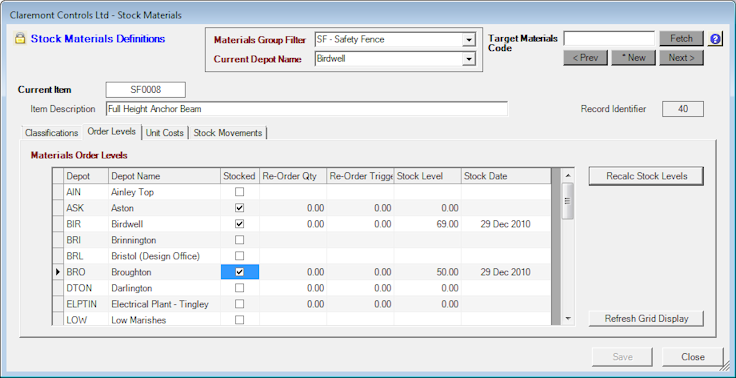Click the padlock icon beside Stock Materials Definitions
This screenshot has width=736, height=378.
tap(20, 39)
